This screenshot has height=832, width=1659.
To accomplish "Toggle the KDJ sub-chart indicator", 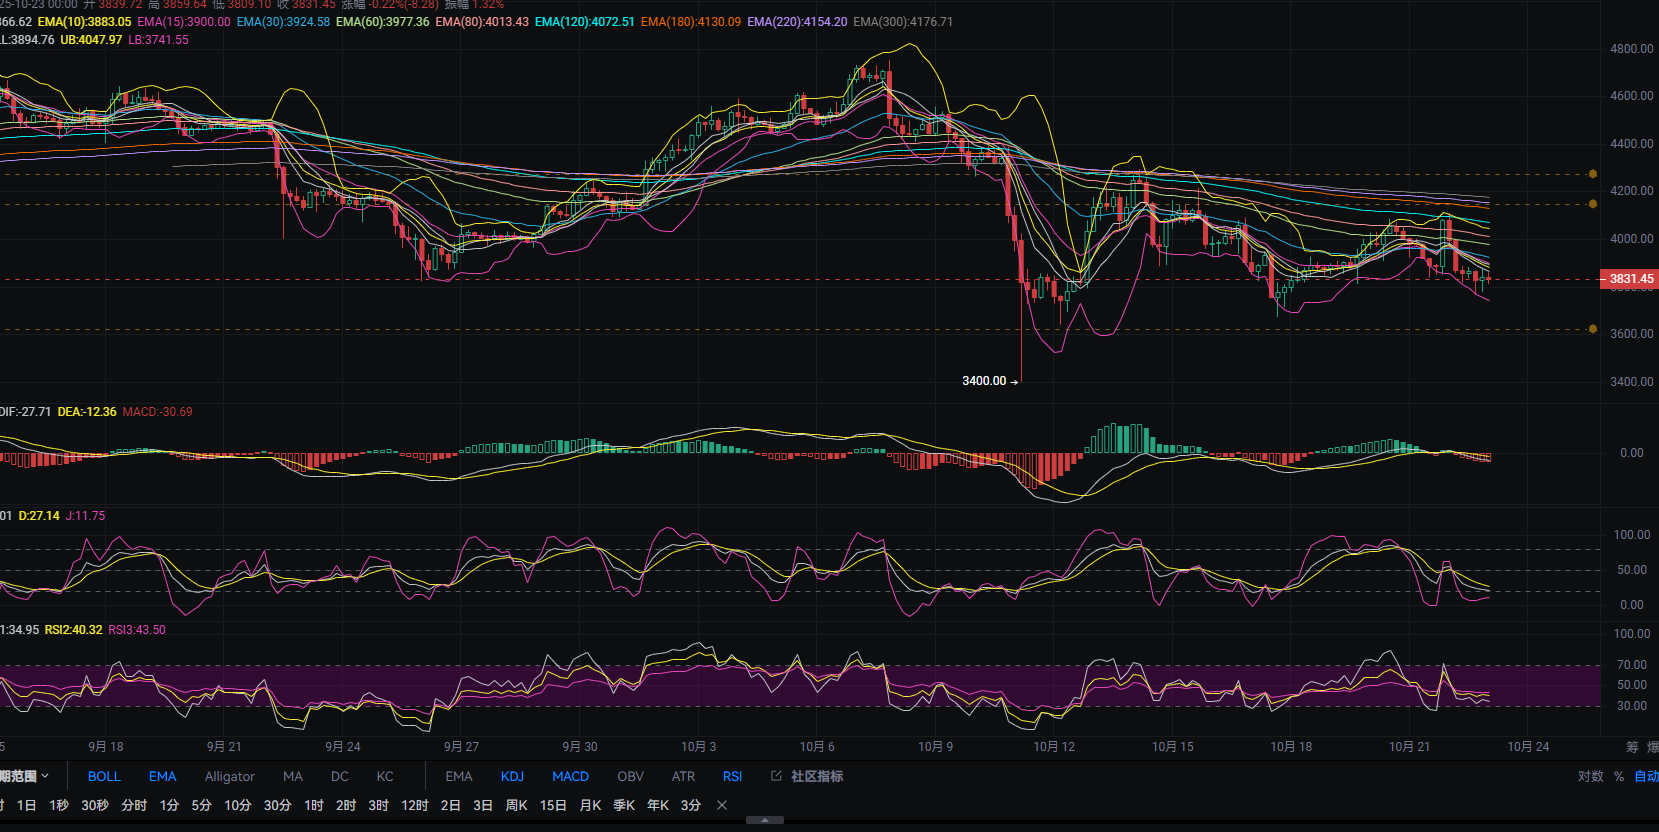I will [x=512, y=776].
